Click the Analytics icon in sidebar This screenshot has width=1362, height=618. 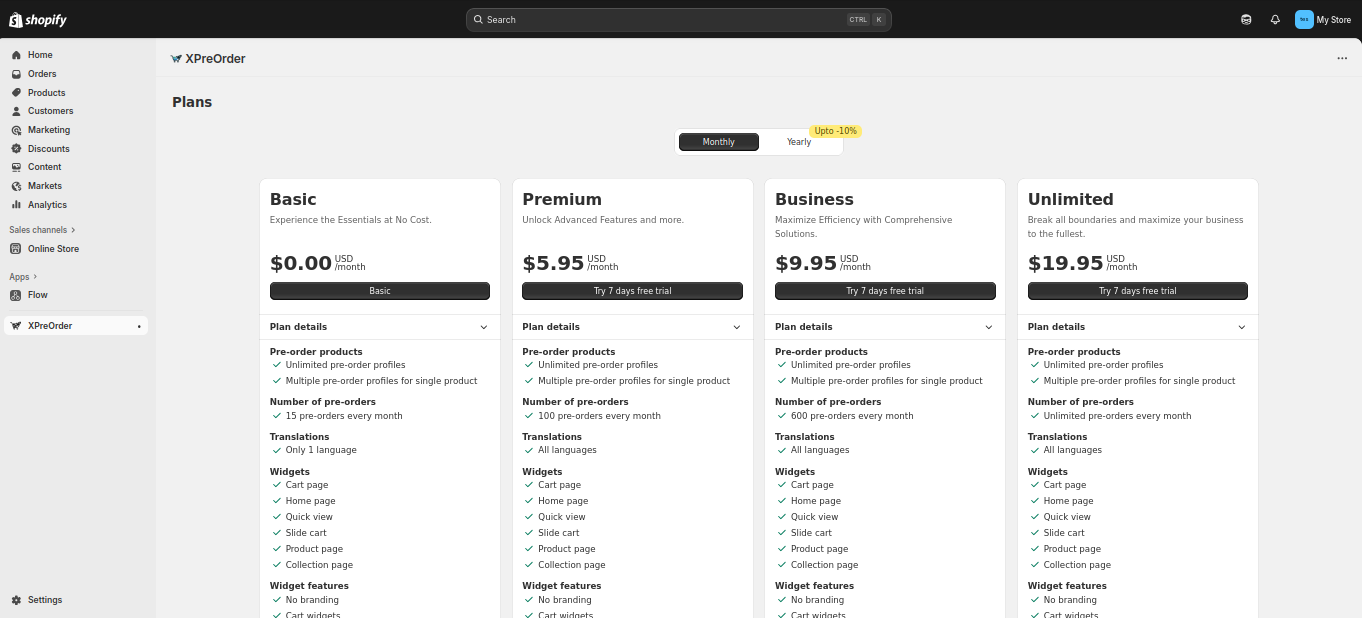point(16,205)
